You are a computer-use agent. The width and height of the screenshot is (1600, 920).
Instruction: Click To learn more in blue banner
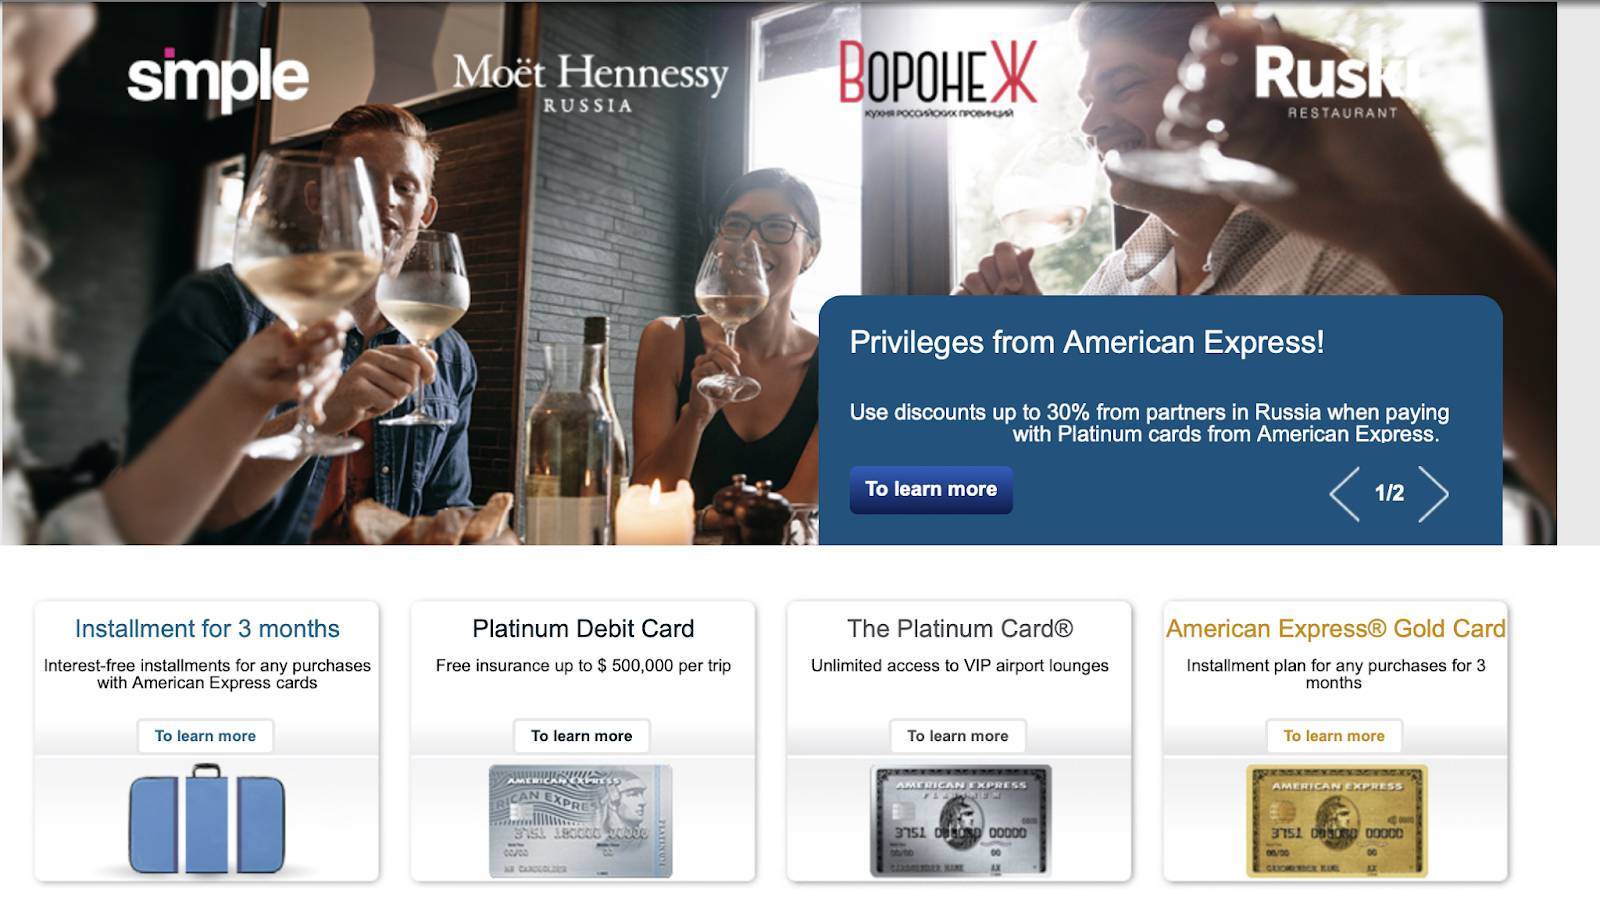[x=931, y=489]
